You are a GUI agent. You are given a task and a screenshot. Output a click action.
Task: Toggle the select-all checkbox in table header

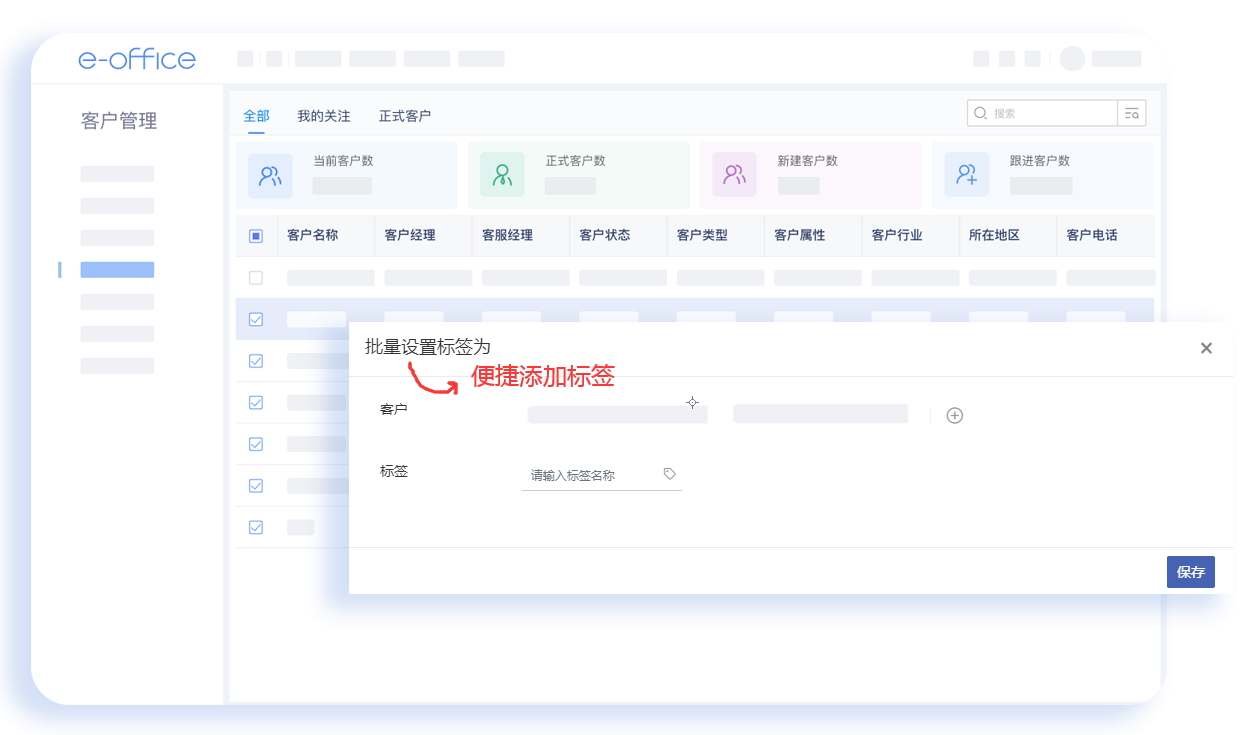point(256,236)
